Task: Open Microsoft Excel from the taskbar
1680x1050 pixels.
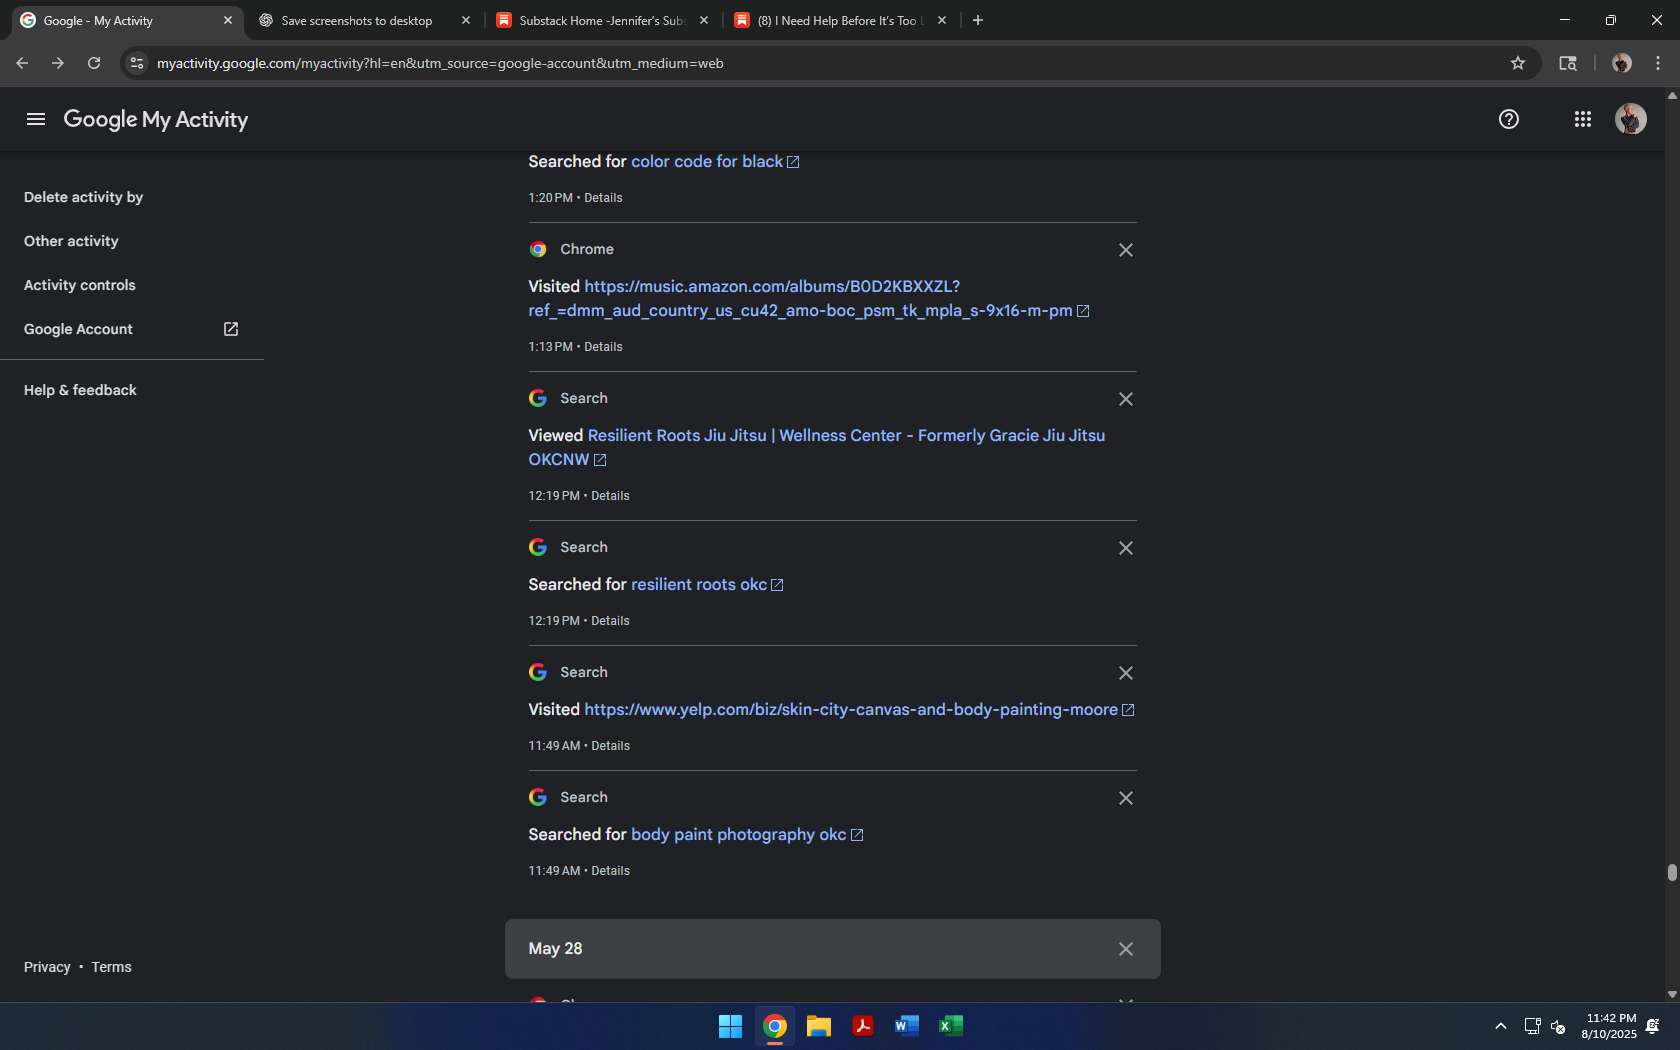Action: 951,1026
